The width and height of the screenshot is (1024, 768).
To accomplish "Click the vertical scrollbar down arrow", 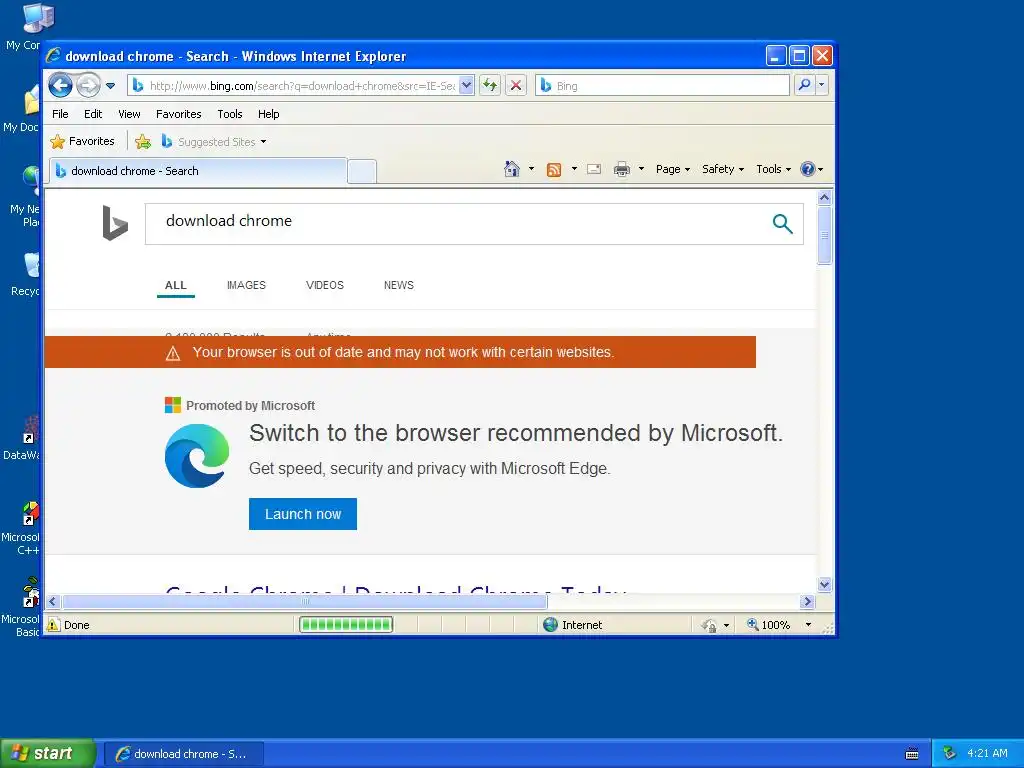I will (x=825, y=584).
